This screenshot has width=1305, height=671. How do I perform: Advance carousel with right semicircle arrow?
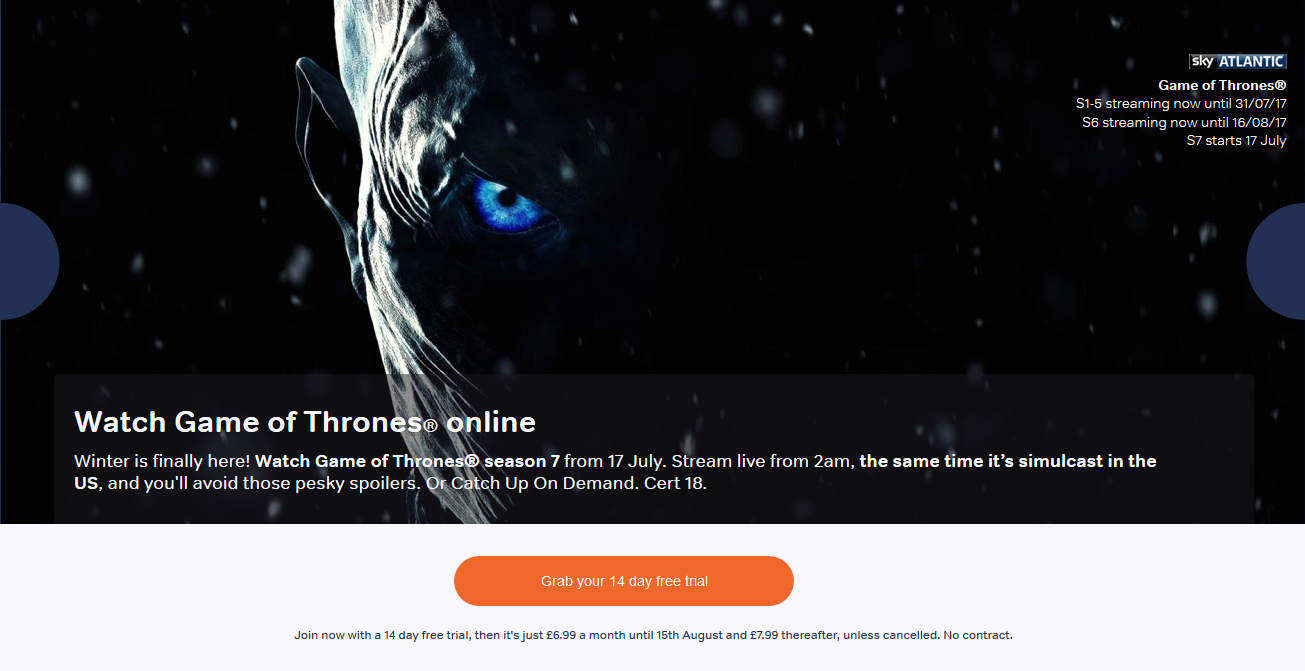[1276, 261]
